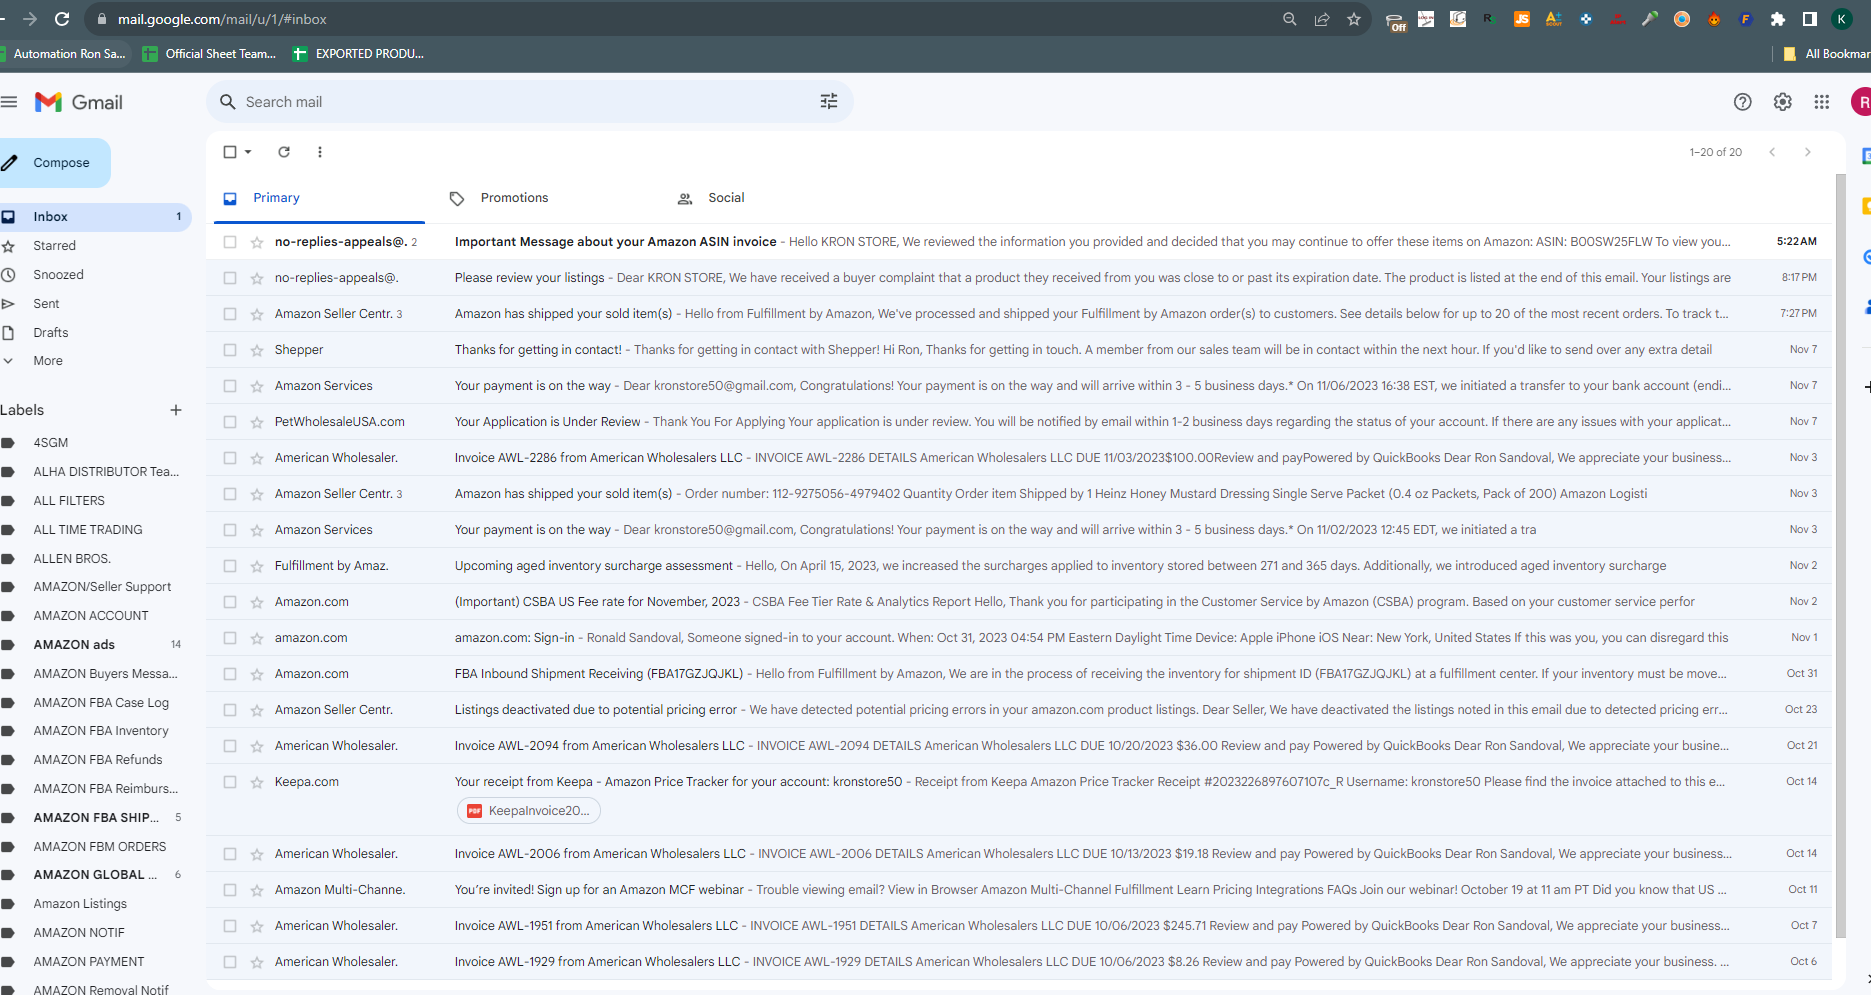1871x995 pixels.
Task: Open Official Sheet Team bookmark
Action: click(210, 54)
